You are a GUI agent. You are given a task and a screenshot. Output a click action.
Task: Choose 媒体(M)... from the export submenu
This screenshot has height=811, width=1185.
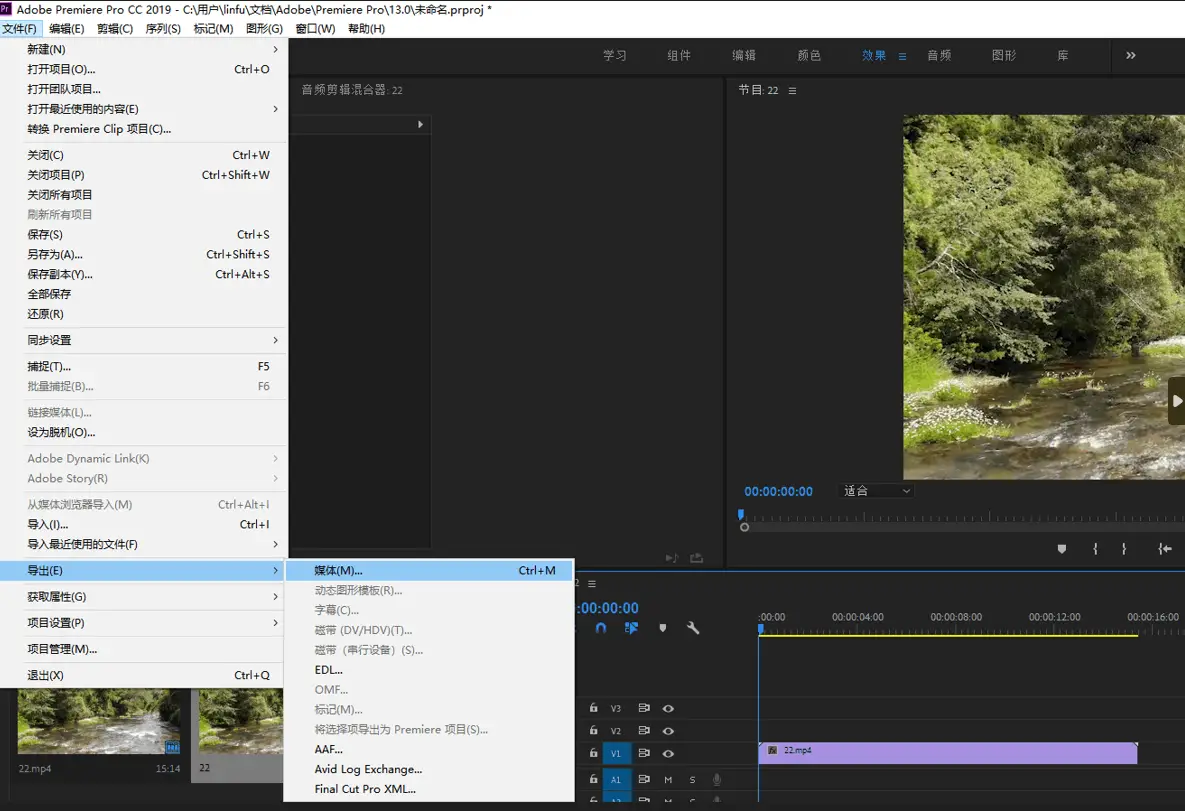click(x=429, y=571)
